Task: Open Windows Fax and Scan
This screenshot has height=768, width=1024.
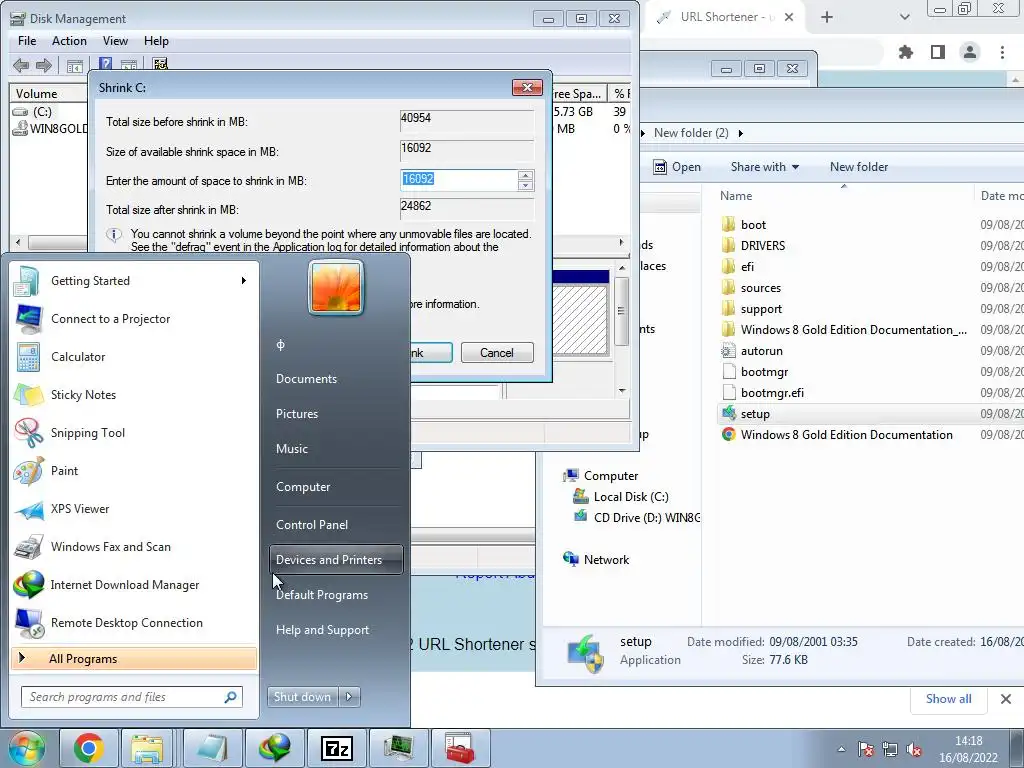Action: pos(111,547)
